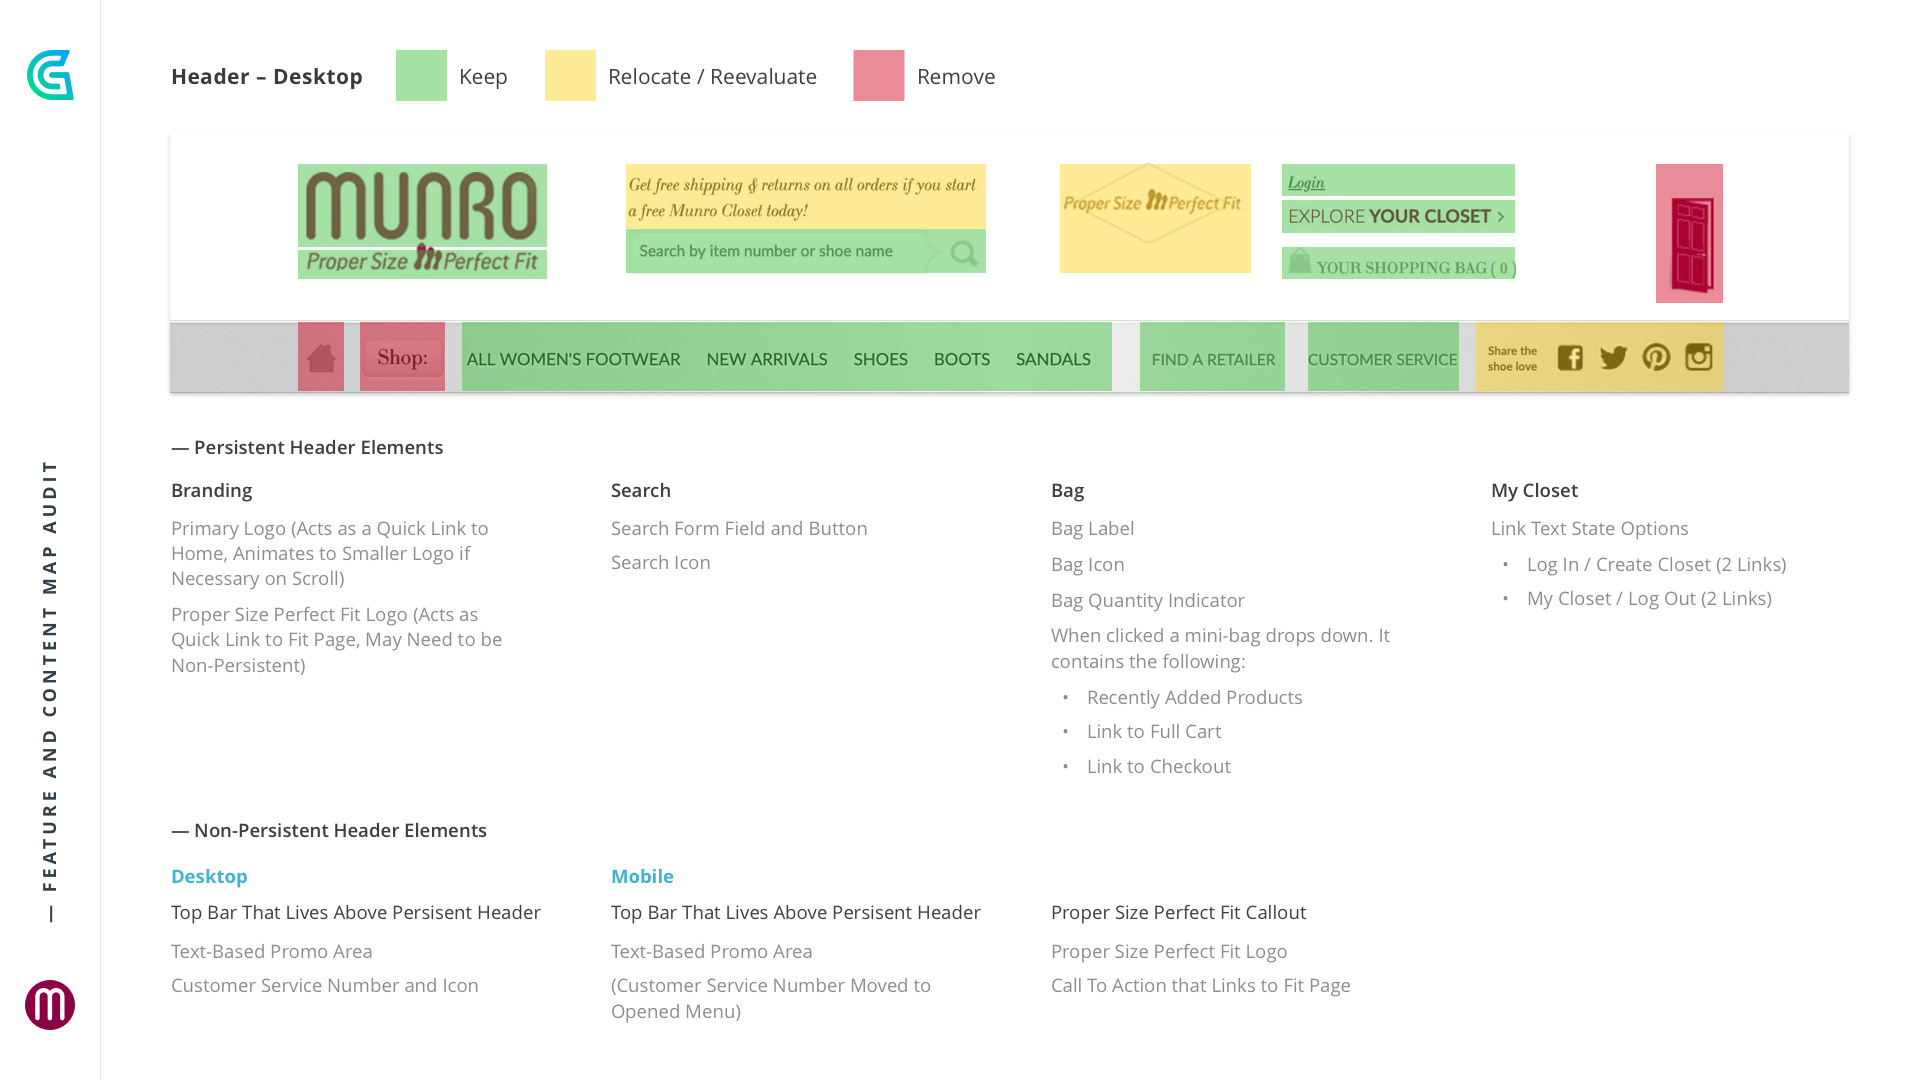
Task: Click Call To Action that Links to Fit Page
Action: click(1201, 985)
